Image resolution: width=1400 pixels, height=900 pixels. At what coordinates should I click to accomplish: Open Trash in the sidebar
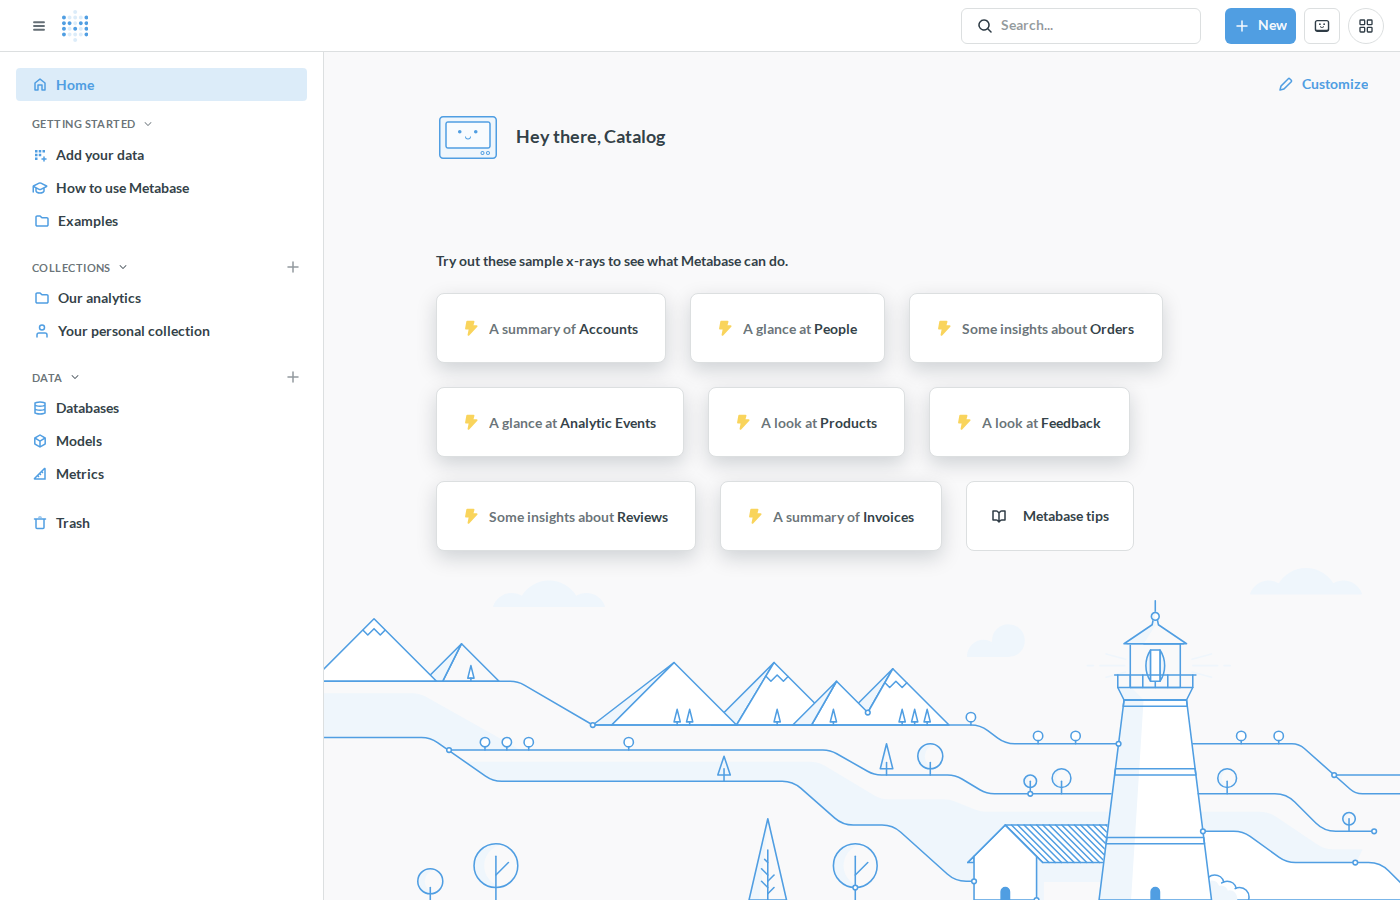[x=161, y=523]
